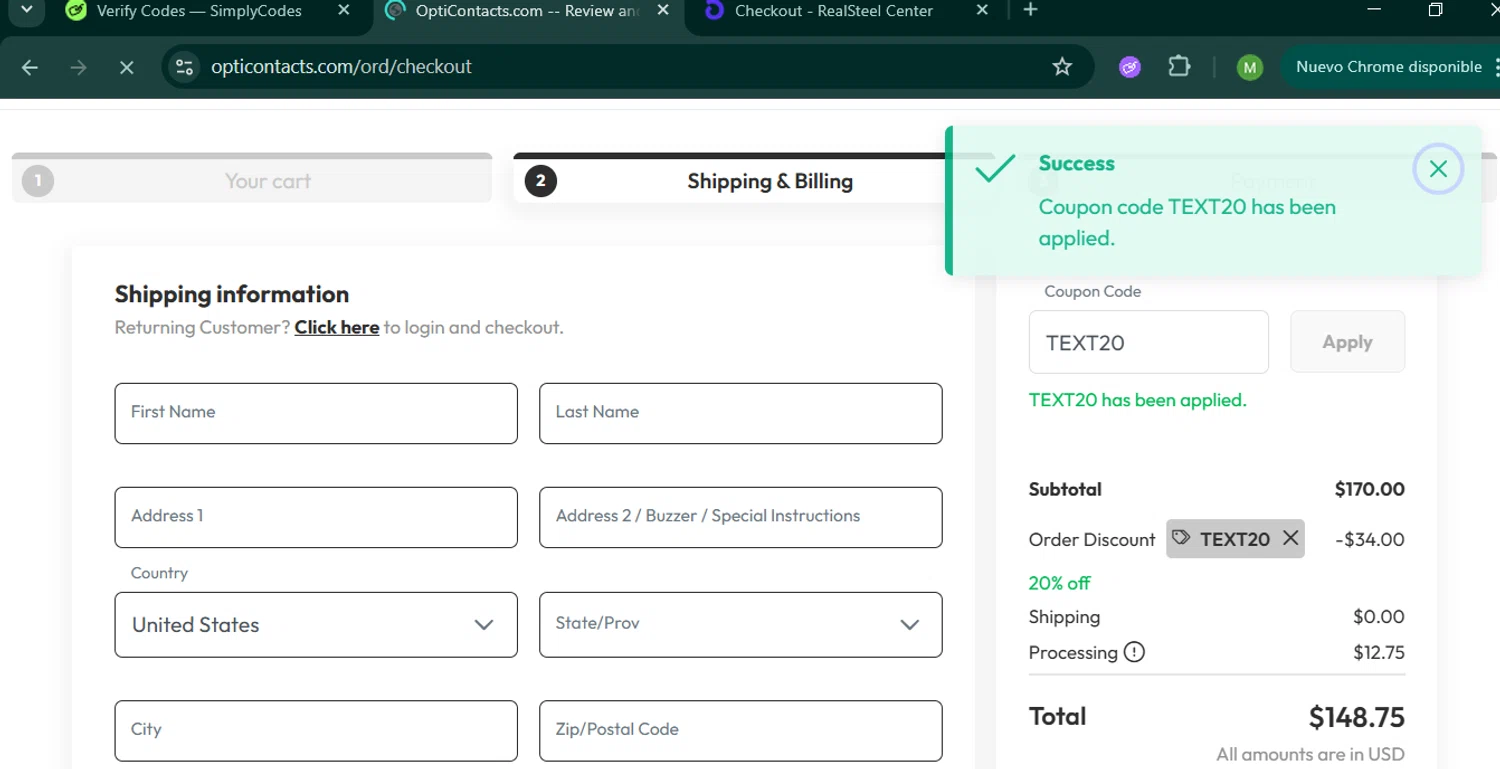Click the Processing fee info icon
The image size is (1500, 769).
1134,652
